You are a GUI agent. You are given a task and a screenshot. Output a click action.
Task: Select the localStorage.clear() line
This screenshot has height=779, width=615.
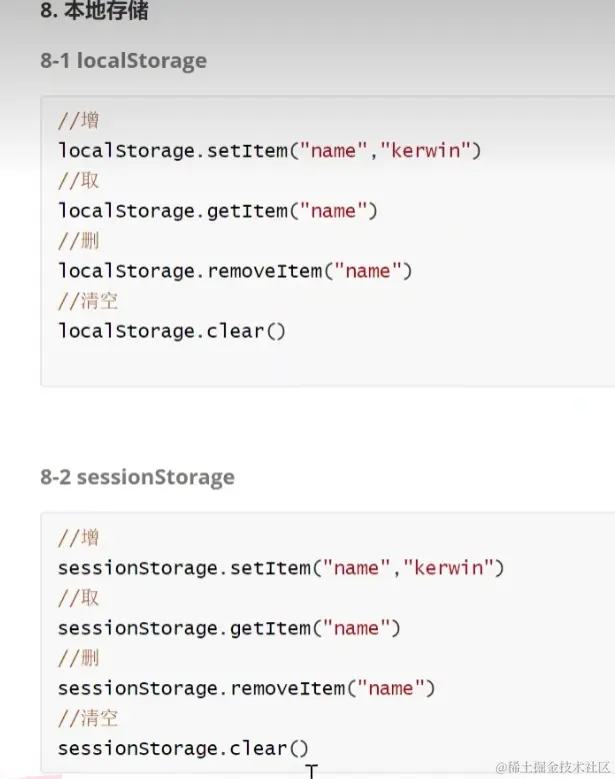pyautogui.click(x=172, y=330)
